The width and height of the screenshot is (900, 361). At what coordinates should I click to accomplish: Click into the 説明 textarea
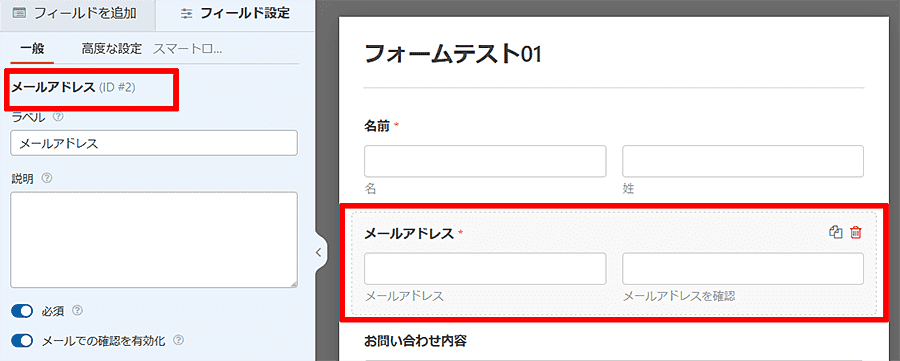pos(154,240)
